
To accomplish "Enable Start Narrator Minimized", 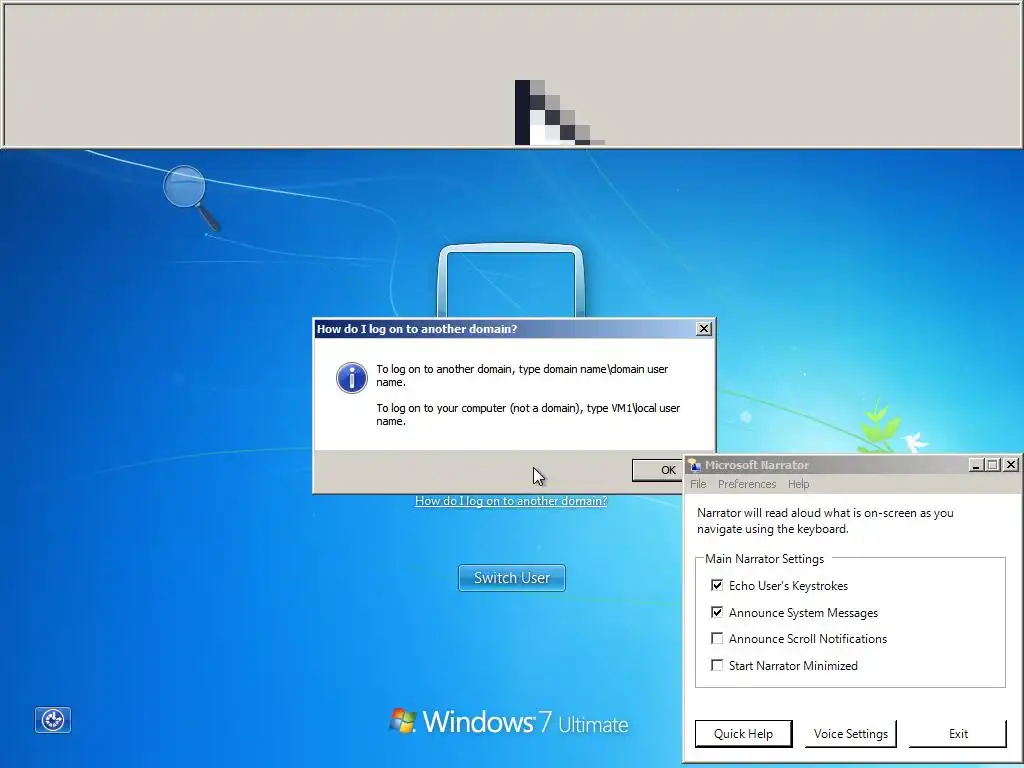I will coord(717,665).
